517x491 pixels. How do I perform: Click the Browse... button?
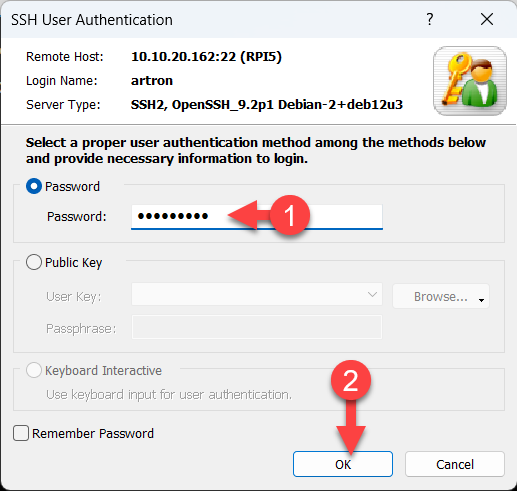[x=441, y=296]
